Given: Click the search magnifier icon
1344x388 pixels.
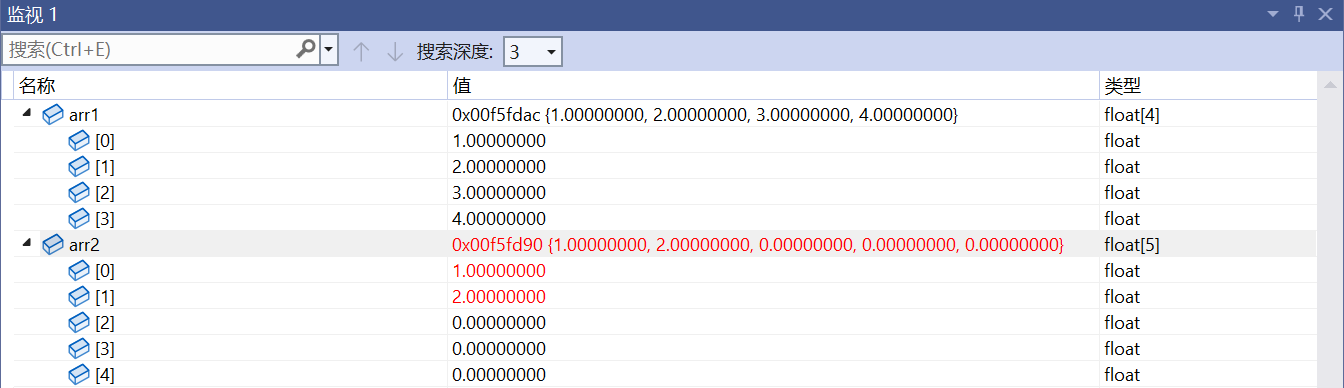Looking at the screenshot, I should pyautogui.click(x=306, y=50).
